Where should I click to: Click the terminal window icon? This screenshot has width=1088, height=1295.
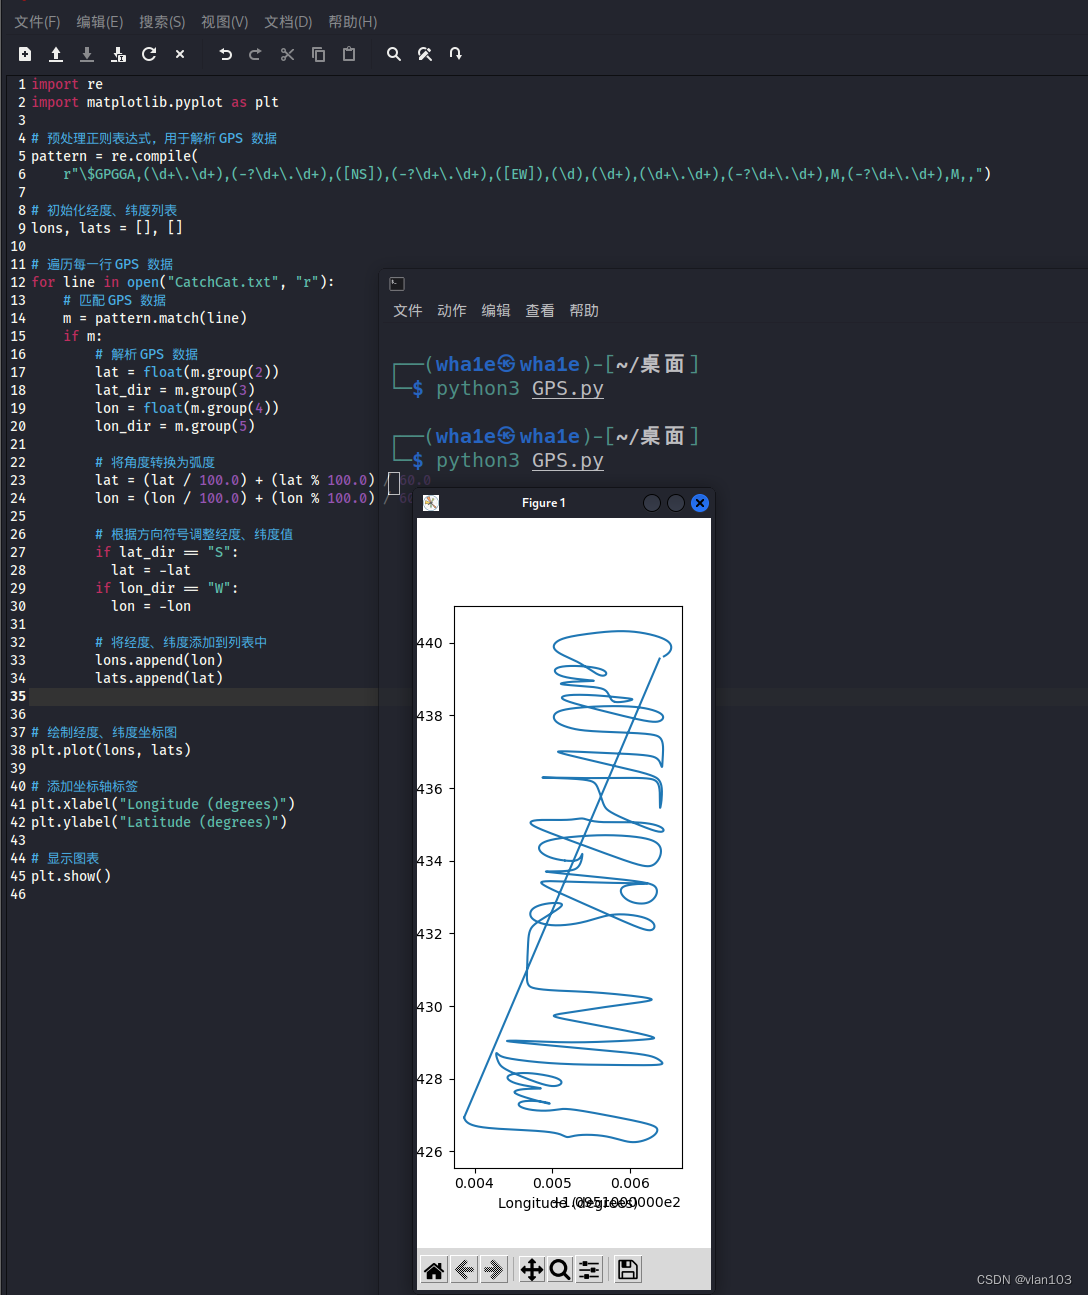click(397, 284)
